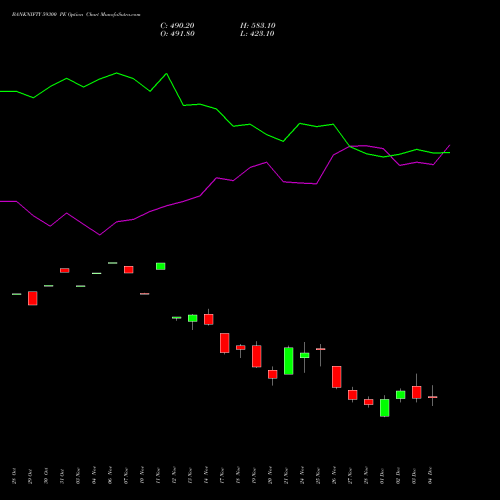Select the open value O: 491.80
Image resolution: width=500 pixels, height=500 pixels.
pyautogui.click(x=177, y=34)
